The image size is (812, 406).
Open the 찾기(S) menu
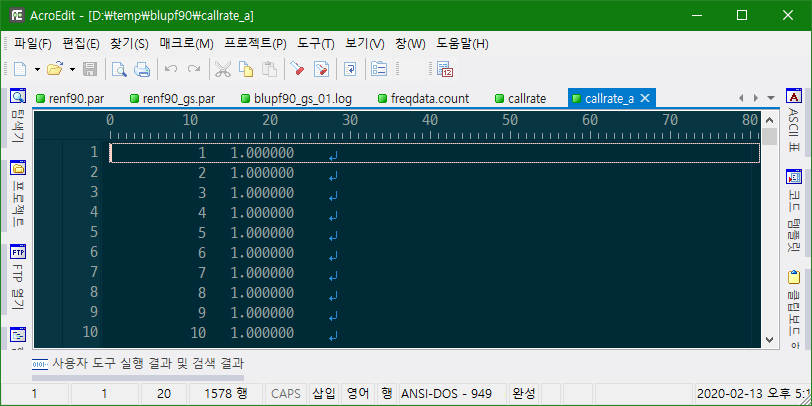click(129, 44)
